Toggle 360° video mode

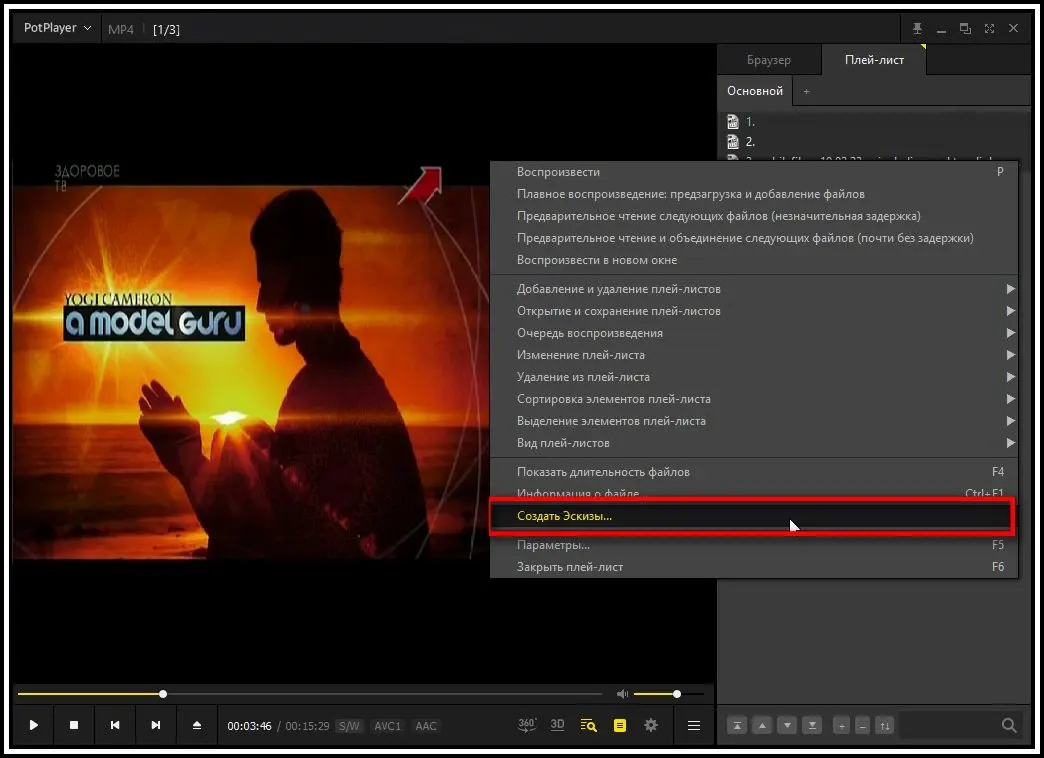coord(527,725)
